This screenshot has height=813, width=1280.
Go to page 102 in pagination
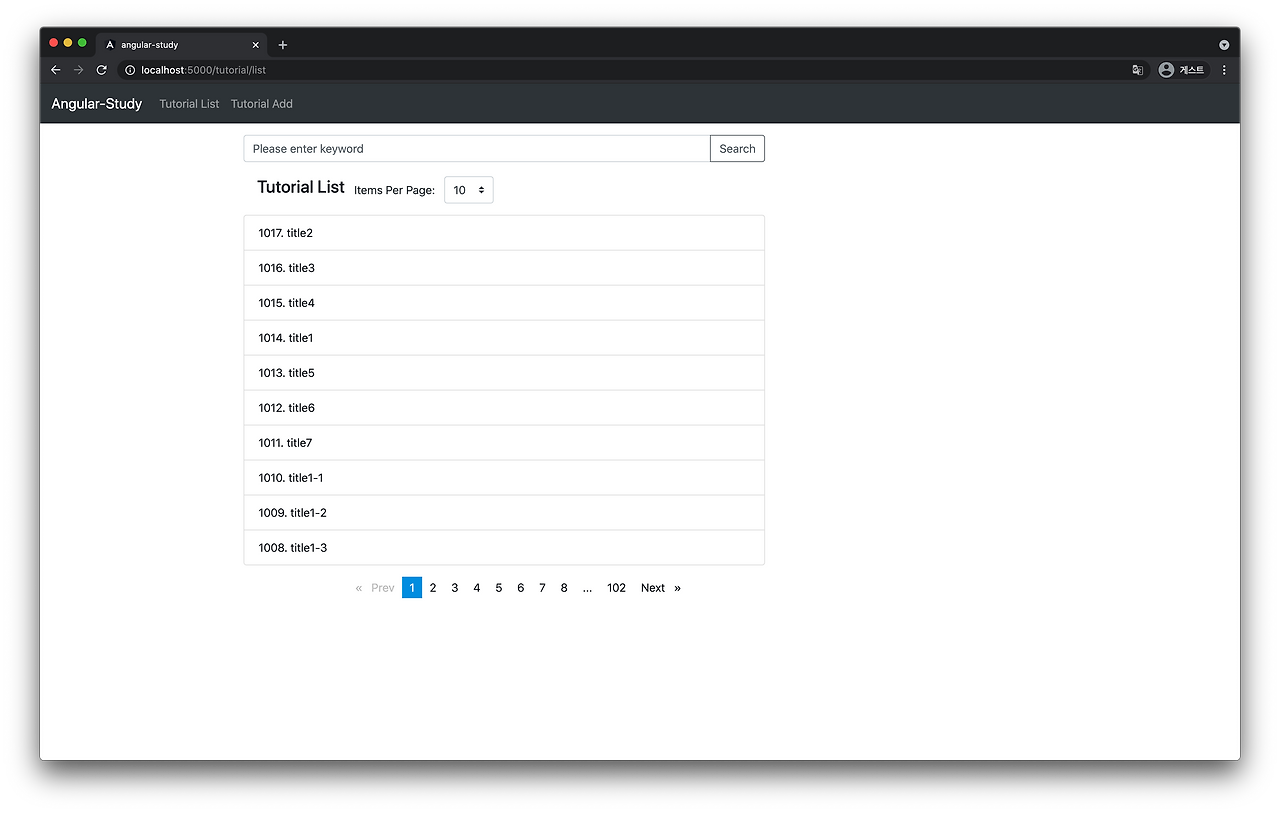(616, 587)
